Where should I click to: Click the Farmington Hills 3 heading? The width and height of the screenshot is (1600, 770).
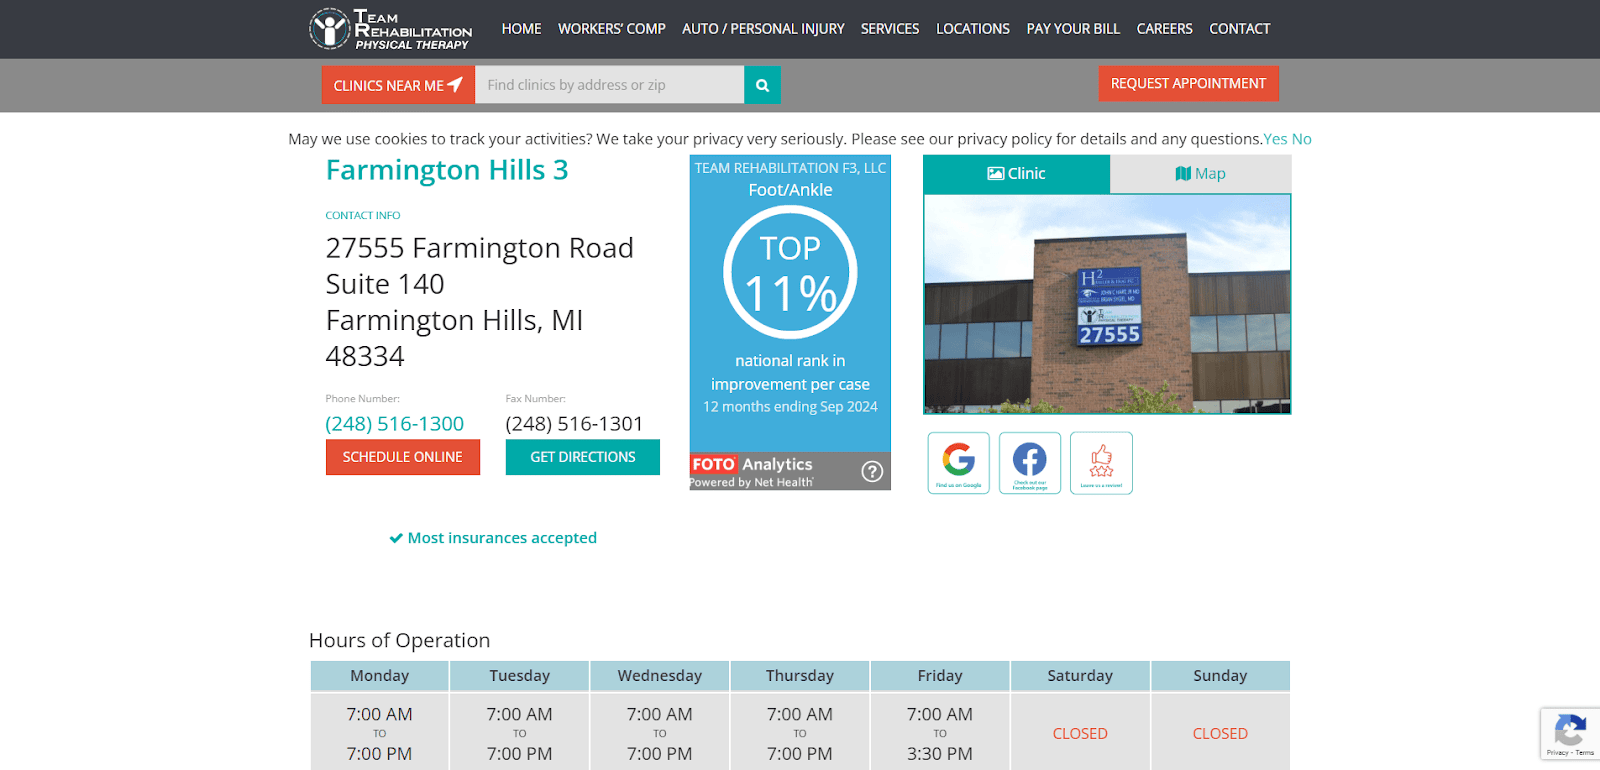click(447, 170)
